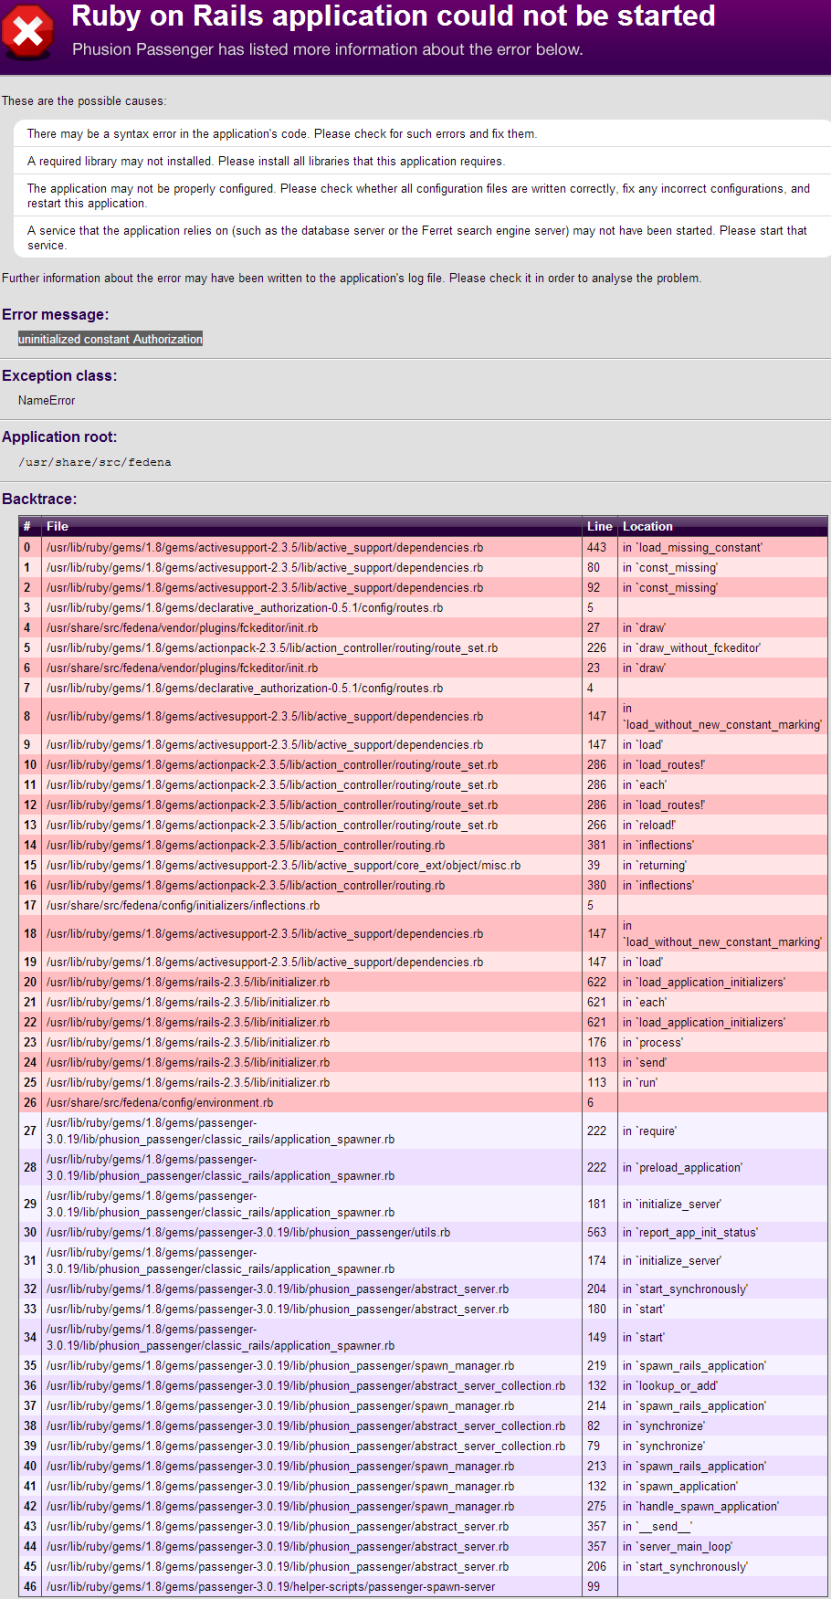The image size is (831, 1599).
Task: Click the 'Ruby on Rails application could not be started' heading
Action: pos(393,16)
